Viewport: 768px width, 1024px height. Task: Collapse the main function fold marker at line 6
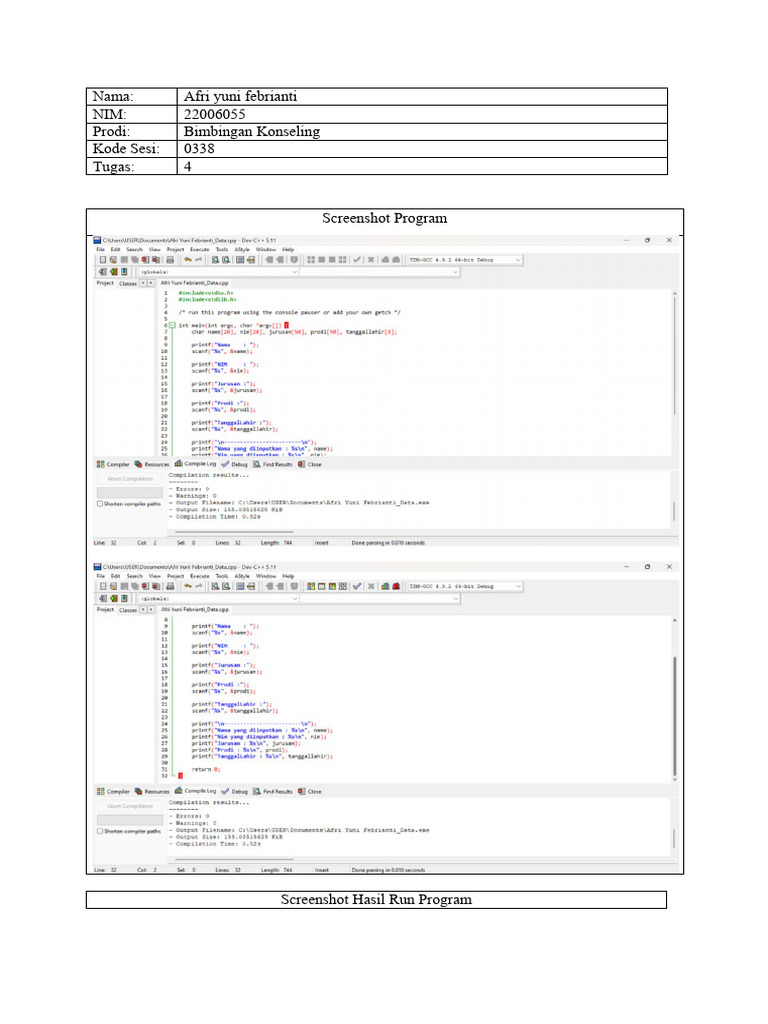172,325
